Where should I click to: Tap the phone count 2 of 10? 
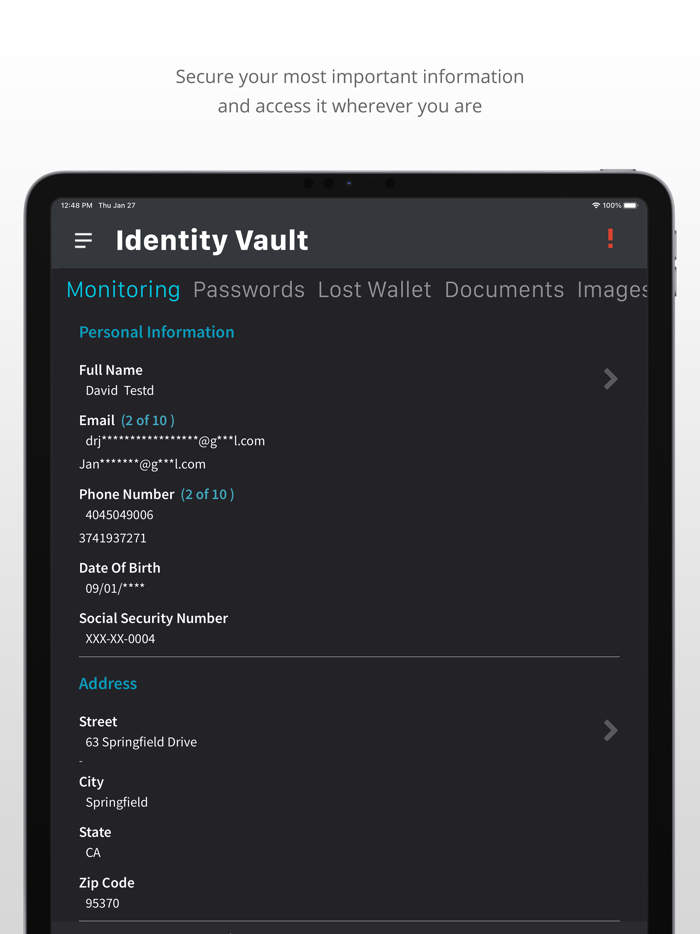[207, 494]
